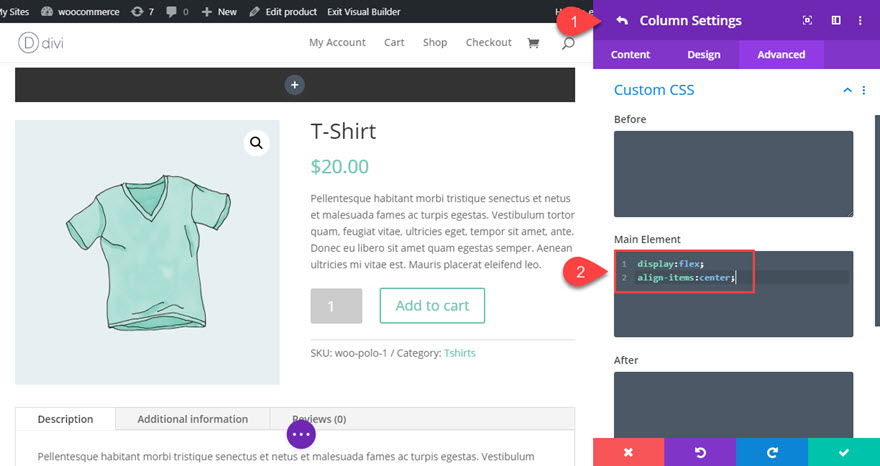Open the Additional information tab

pos(192,419)
